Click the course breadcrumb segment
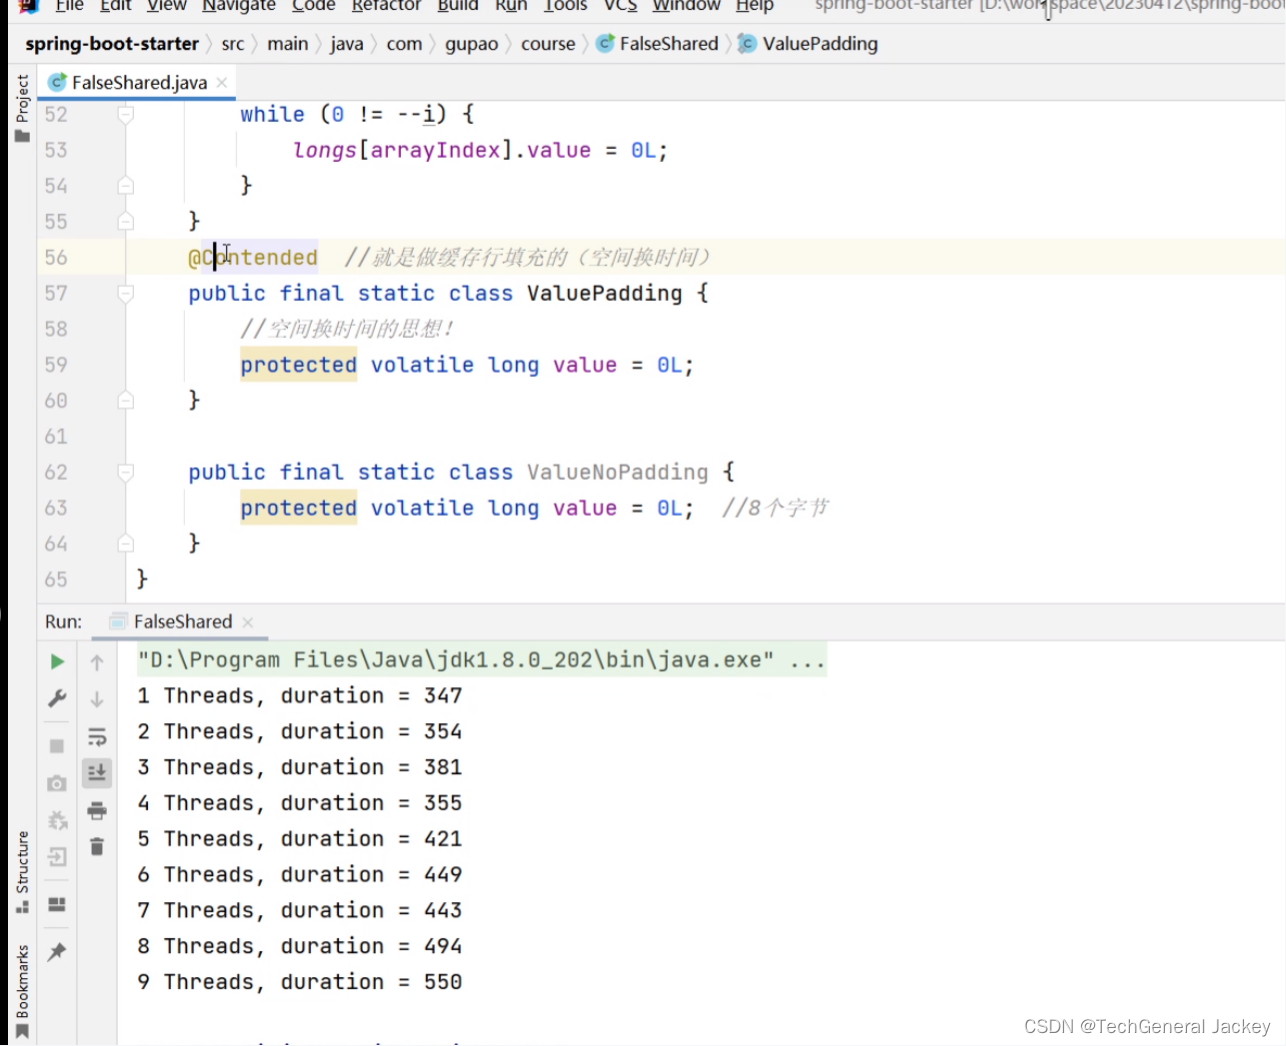The height and width of the screenshot is (1046, 1286). [x=548, y=44]
